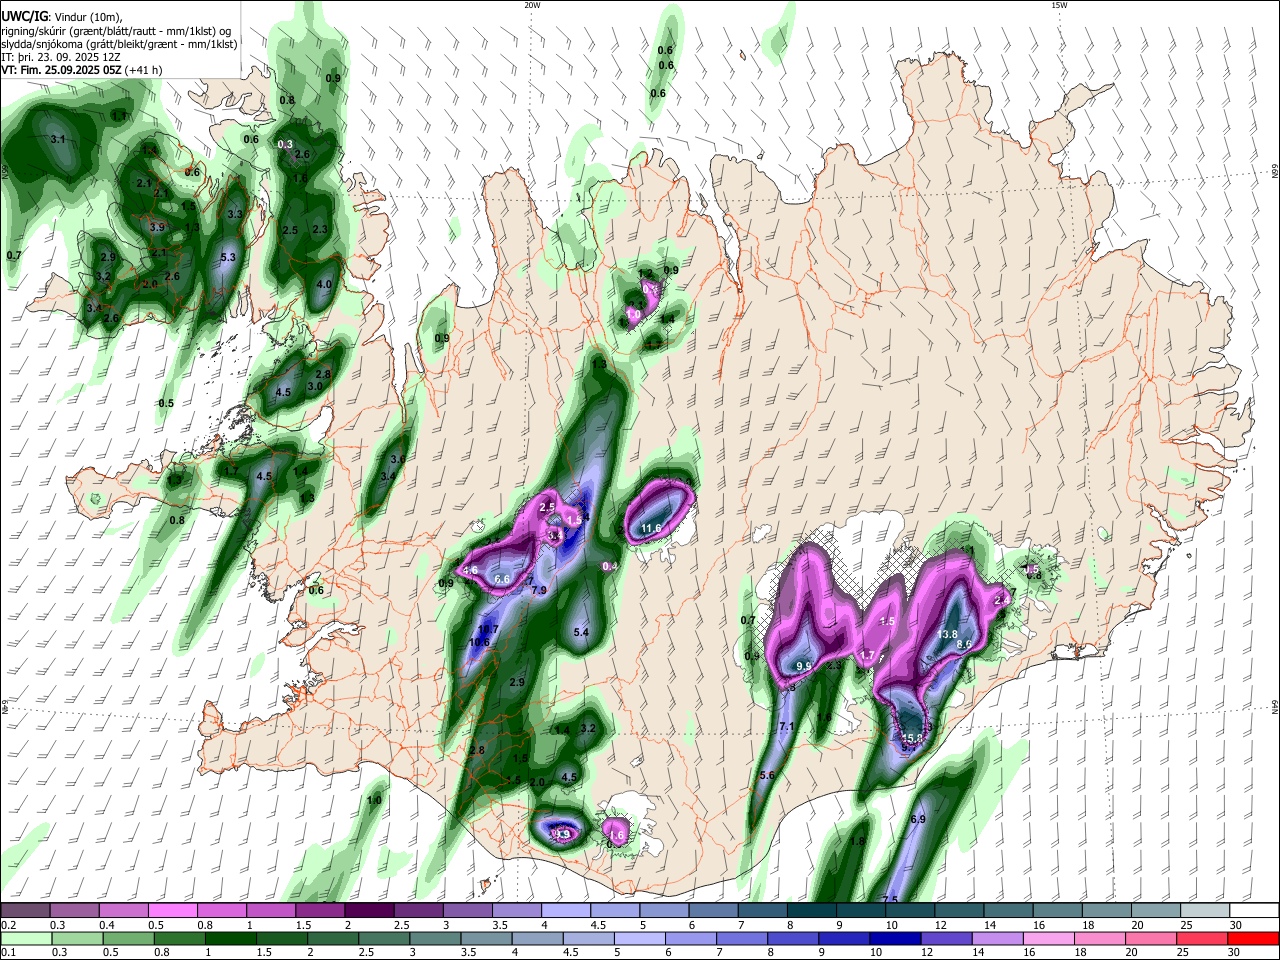Click the 13.8 precipitation value on the map
The width and height of the screenshot is (1280, 960).
[947, 634]
